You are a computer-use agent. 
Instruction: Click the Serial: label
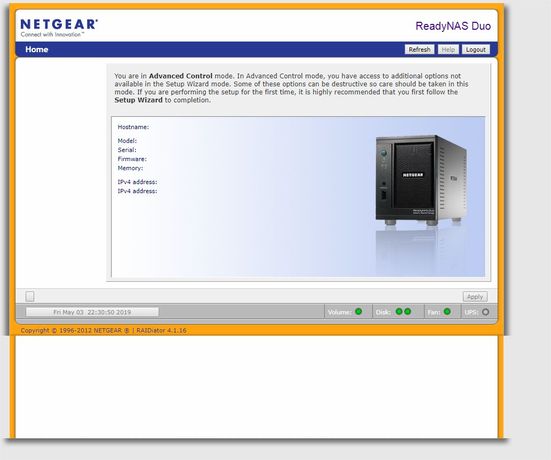(127, 150)
